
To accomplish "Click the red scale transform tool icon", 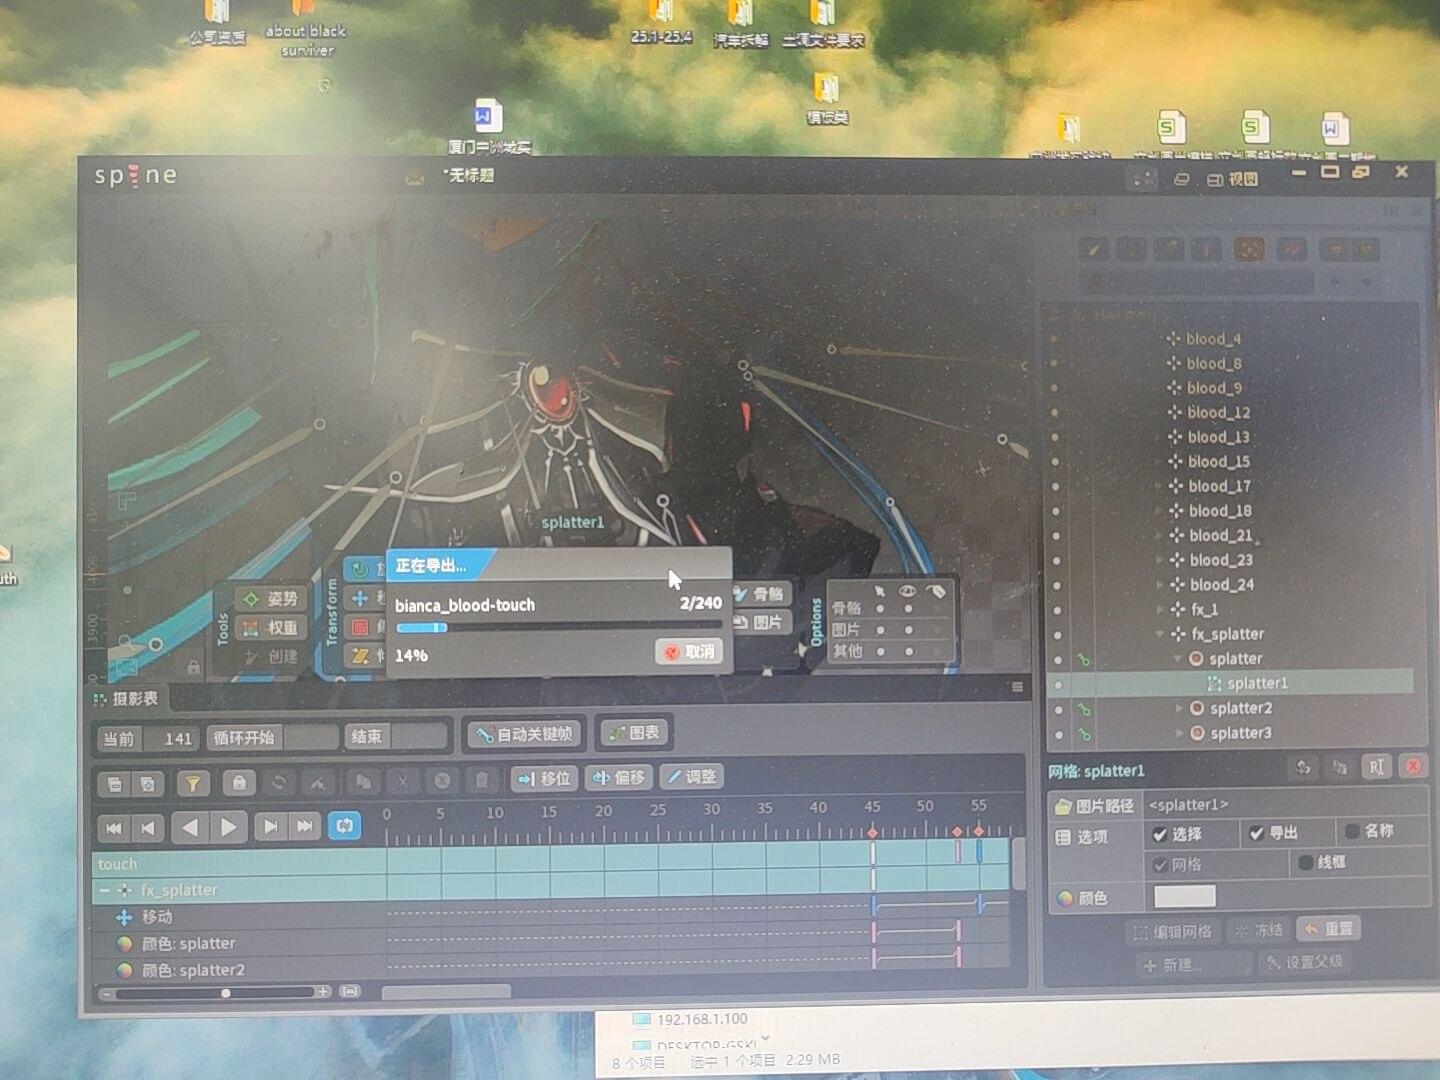I will coord(360,627).
